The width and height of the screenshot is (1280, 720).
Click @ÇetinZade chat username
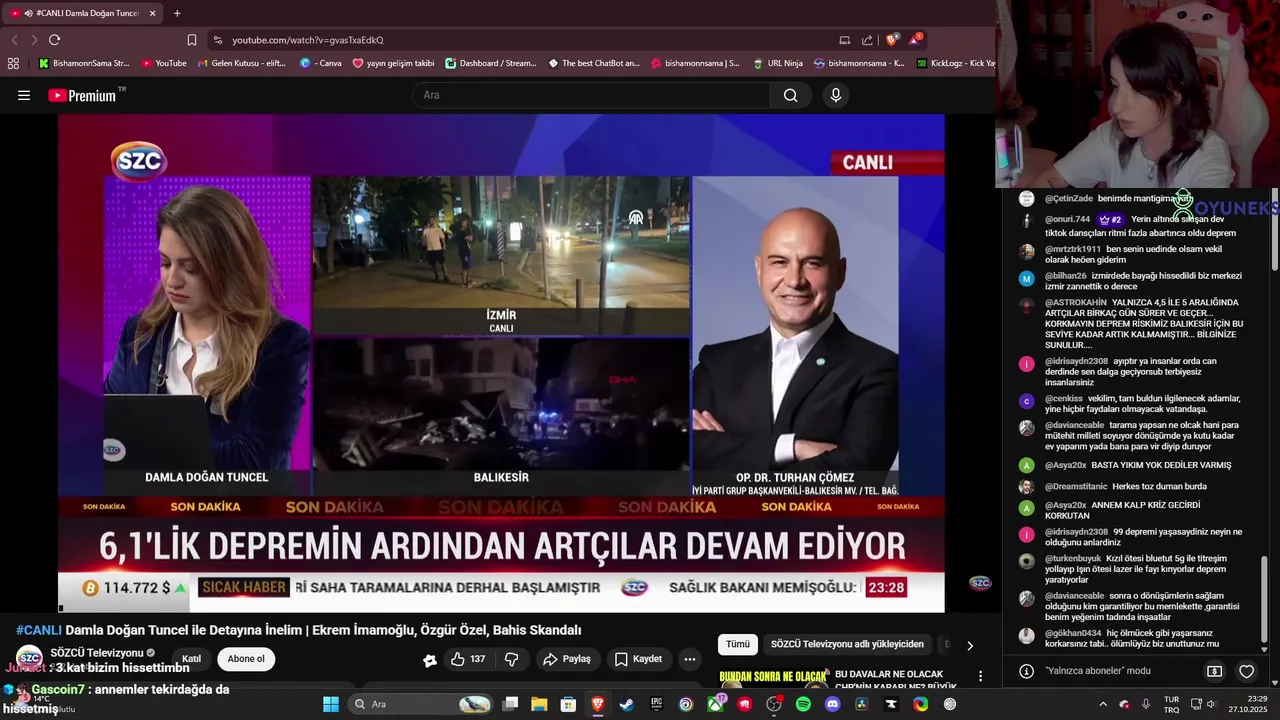click(1069, 199)
